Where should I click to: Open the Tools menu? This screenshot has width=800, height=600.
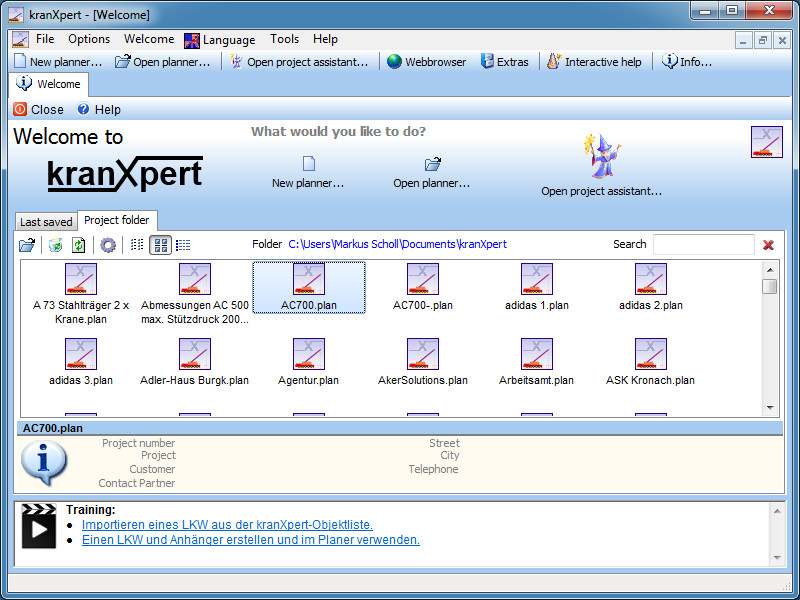pos(284,40)
